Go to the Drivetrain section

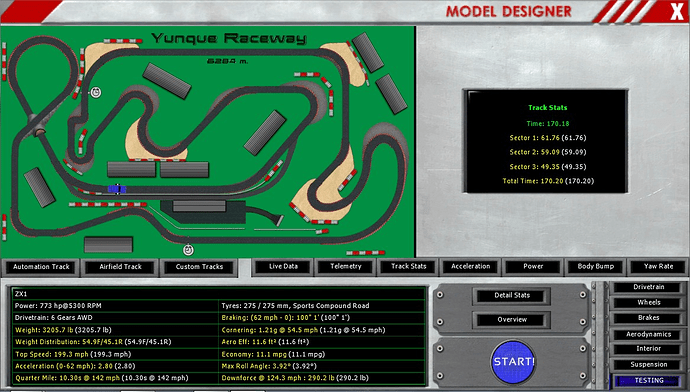649,287
